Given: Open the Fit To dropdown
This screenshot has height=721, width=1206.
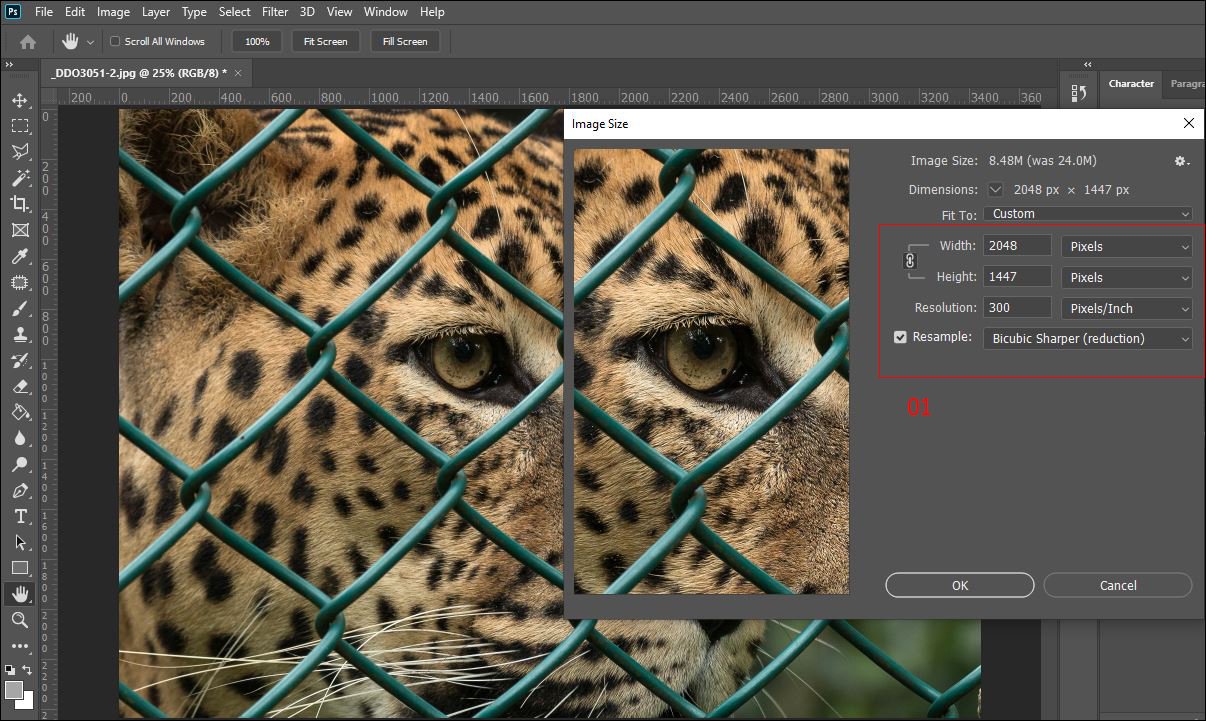Looking at the screenshot, I should (1087, 213).
